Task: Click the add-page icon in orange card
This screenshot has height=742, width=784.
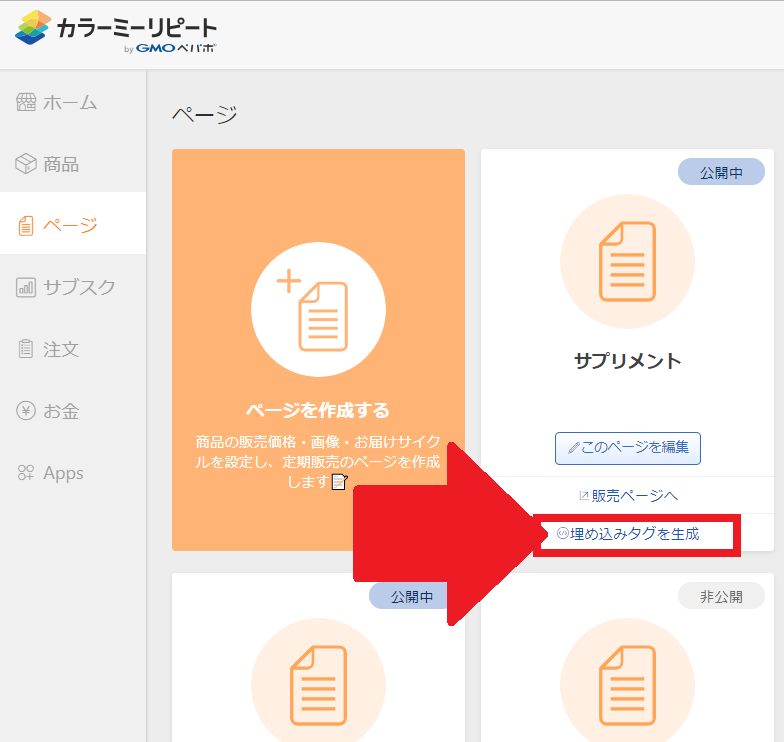Action: 318,310
